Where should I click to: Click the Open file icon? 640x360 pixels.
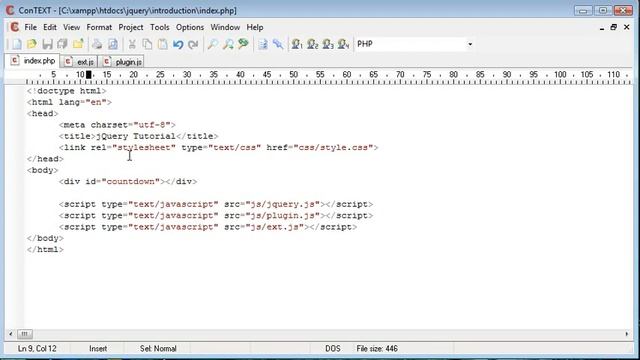click(32, 44)
